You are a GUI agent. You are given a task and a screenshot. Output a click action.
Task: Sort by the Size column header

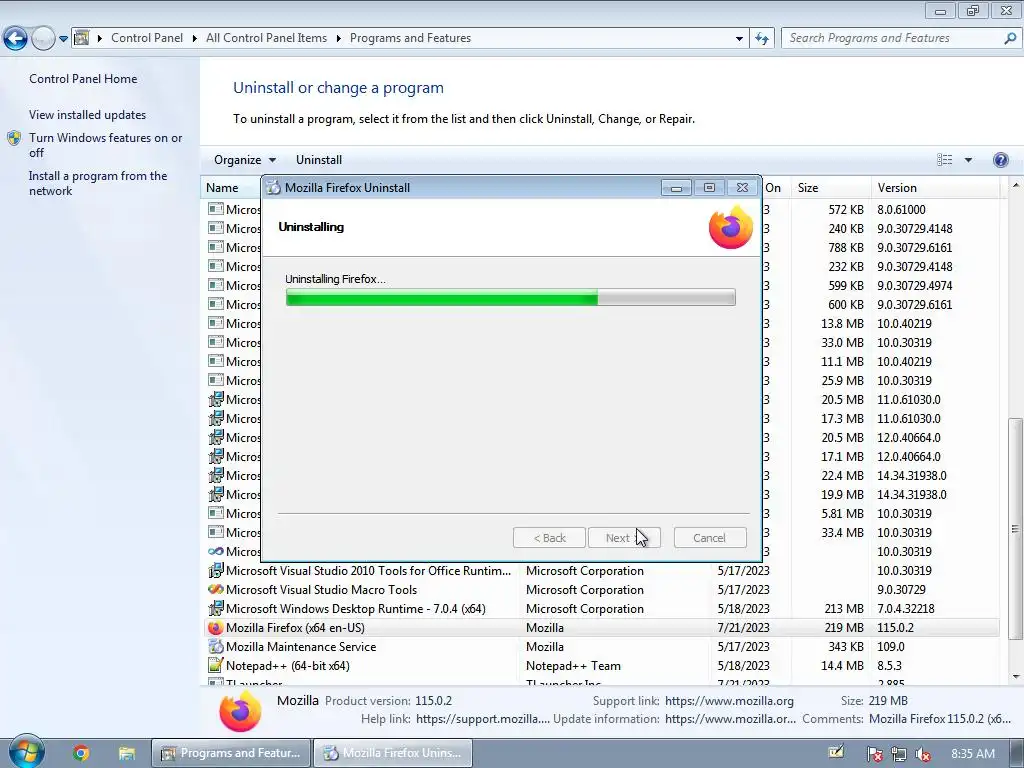click(x=807, y=188)
